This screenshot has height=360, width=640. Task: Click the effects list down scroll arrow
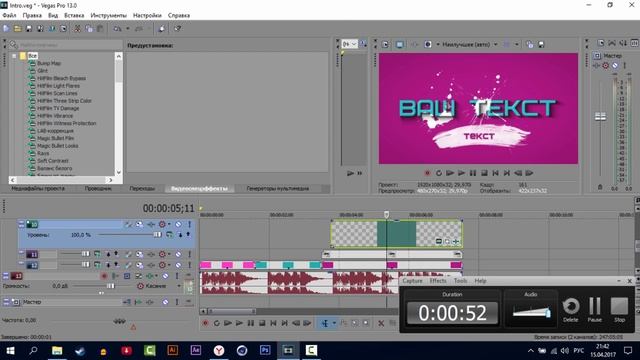pyautogui.click(x=119, y=172)
